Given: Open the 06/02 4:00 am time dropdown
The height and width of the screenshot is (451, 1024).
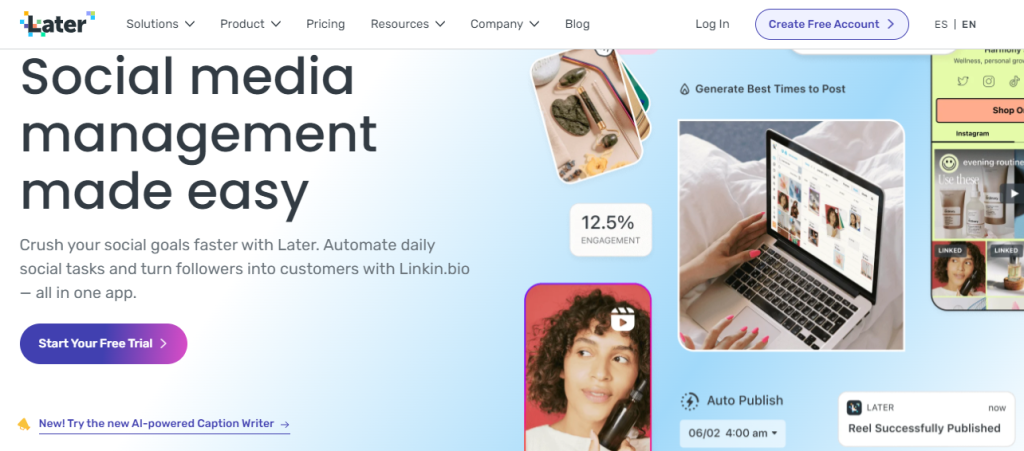Looking at the screenshot, I should pyautogui.click(x=732, y=433).
